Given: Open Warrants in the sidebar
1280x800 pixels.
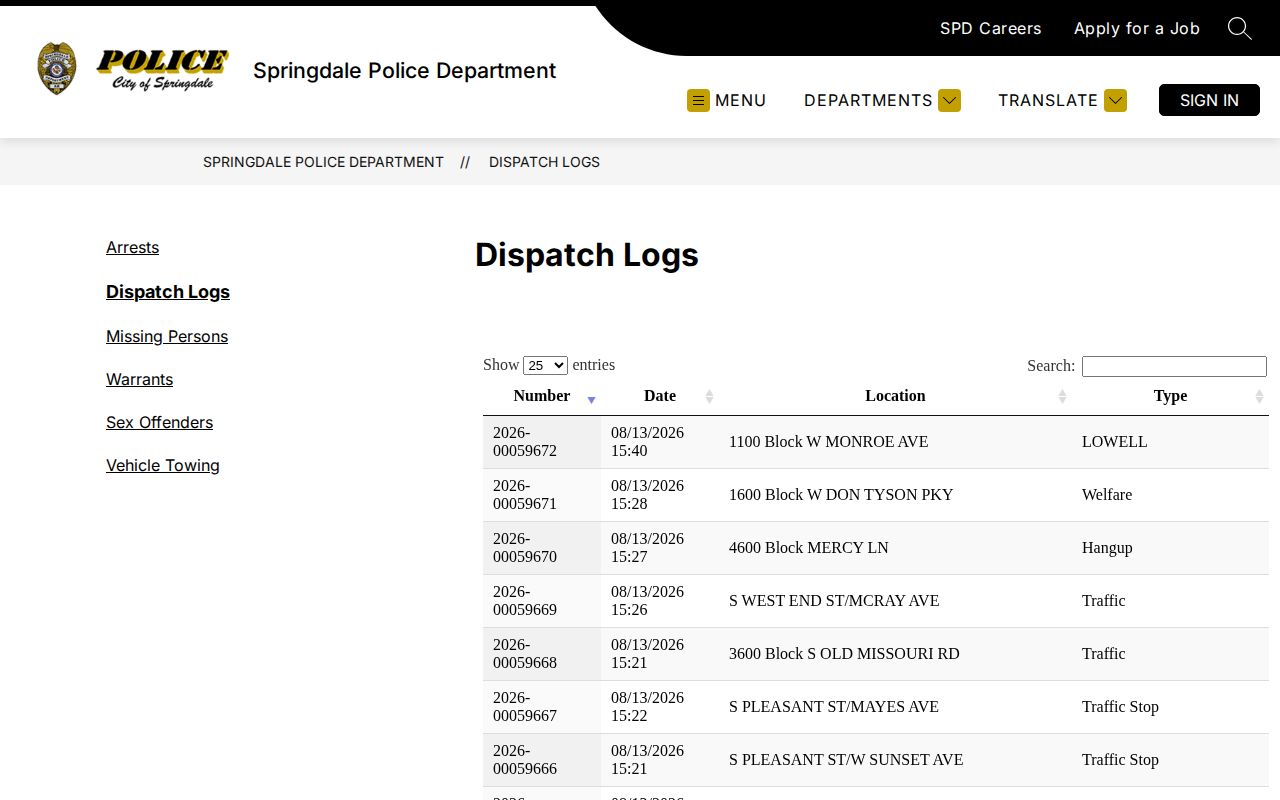Looking at the screenshot, I should click(x=139, y=380).
